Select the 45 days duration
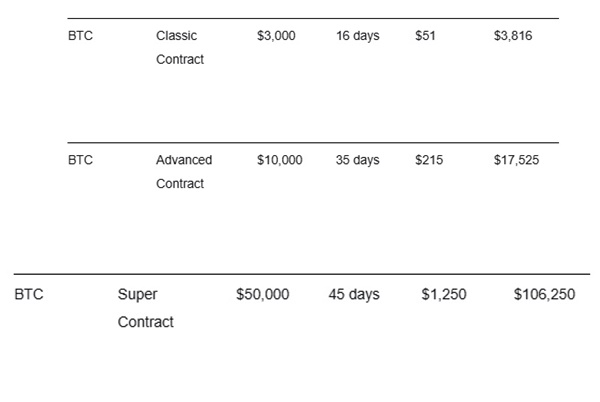600x402 pixels. [x=354, y=295]
